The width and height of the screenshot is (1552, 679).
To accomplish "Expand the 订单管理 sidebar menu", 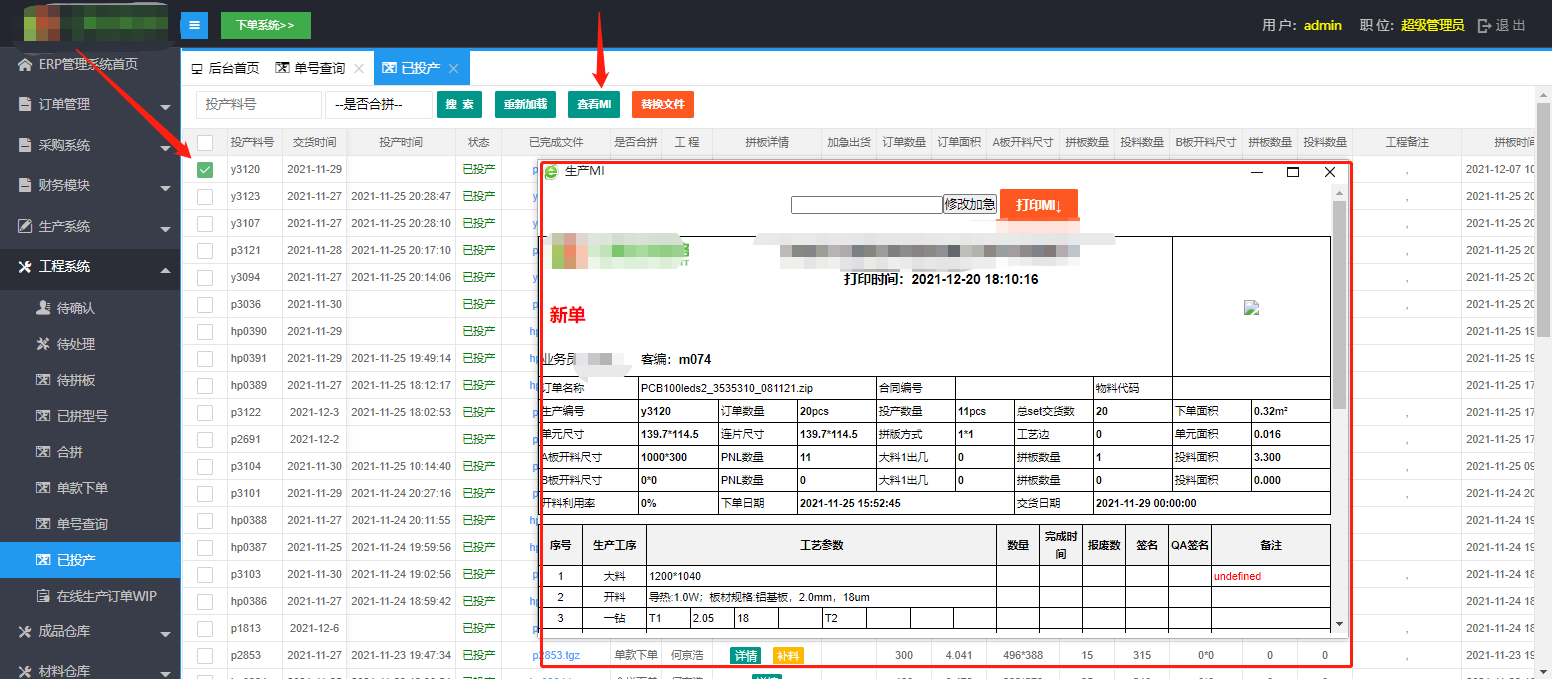I will point(90,104).
